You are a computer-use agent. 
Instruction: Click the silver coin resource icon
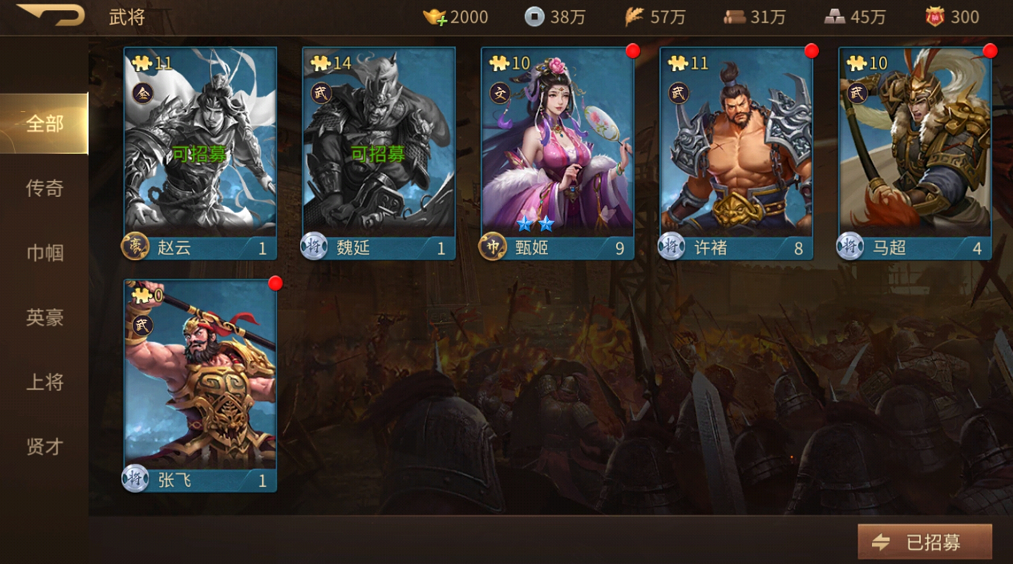[534, 17]
